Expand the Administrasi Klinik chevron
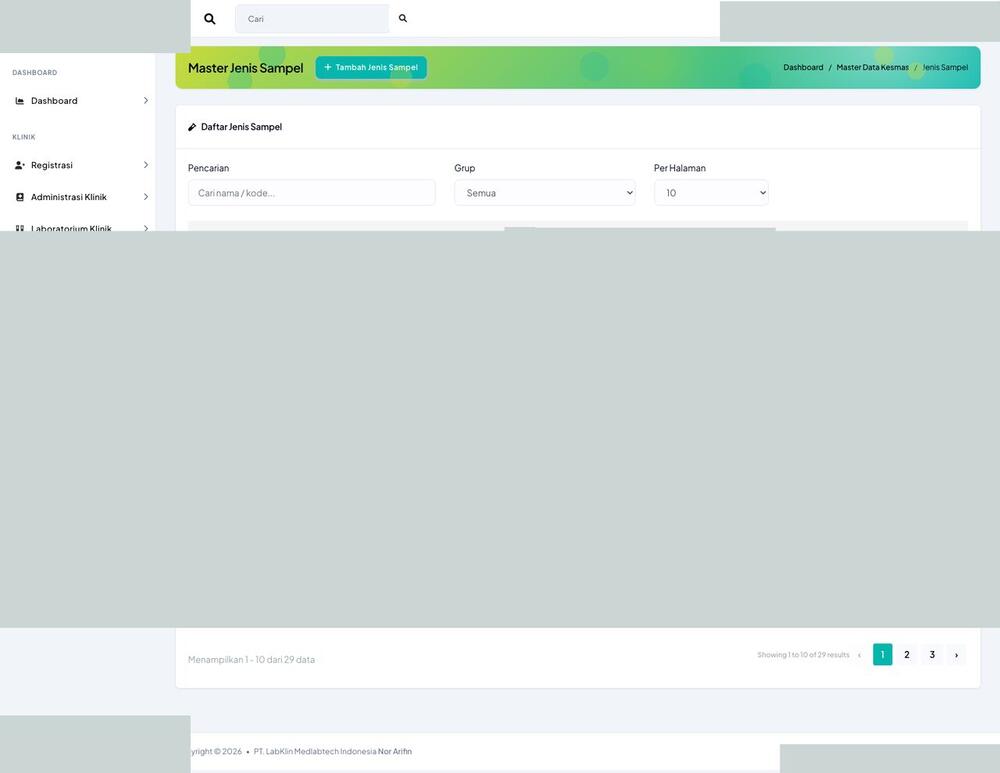This screenshot has height=773, width=1000. point(146,197)
